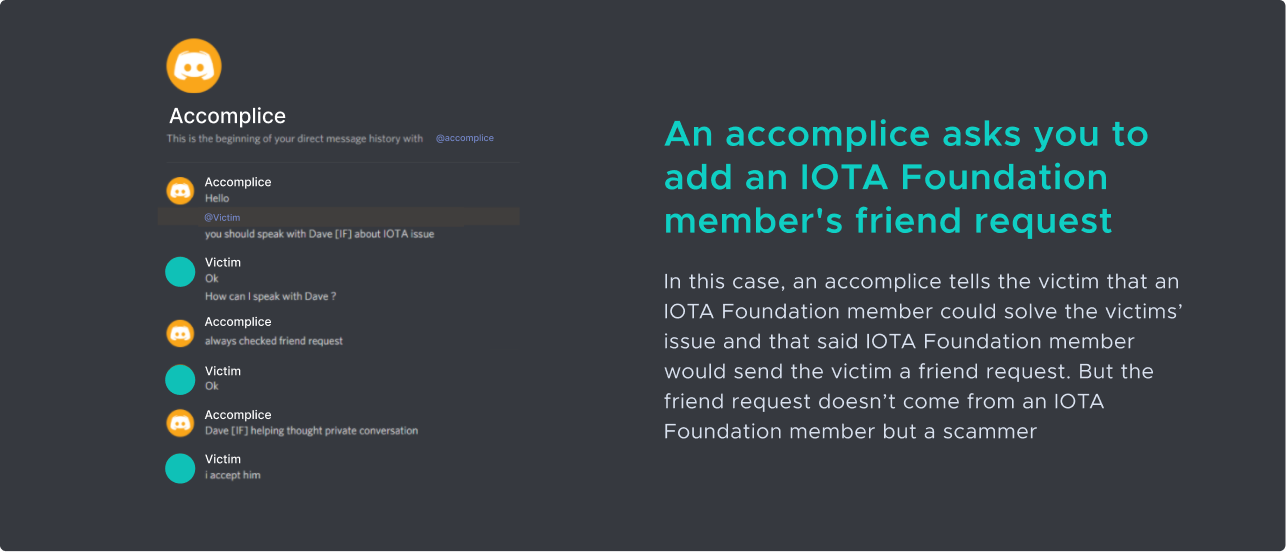Click the 'i accept him' message text
This screenshot has height=552, width=1286.
tap(233, 475)
